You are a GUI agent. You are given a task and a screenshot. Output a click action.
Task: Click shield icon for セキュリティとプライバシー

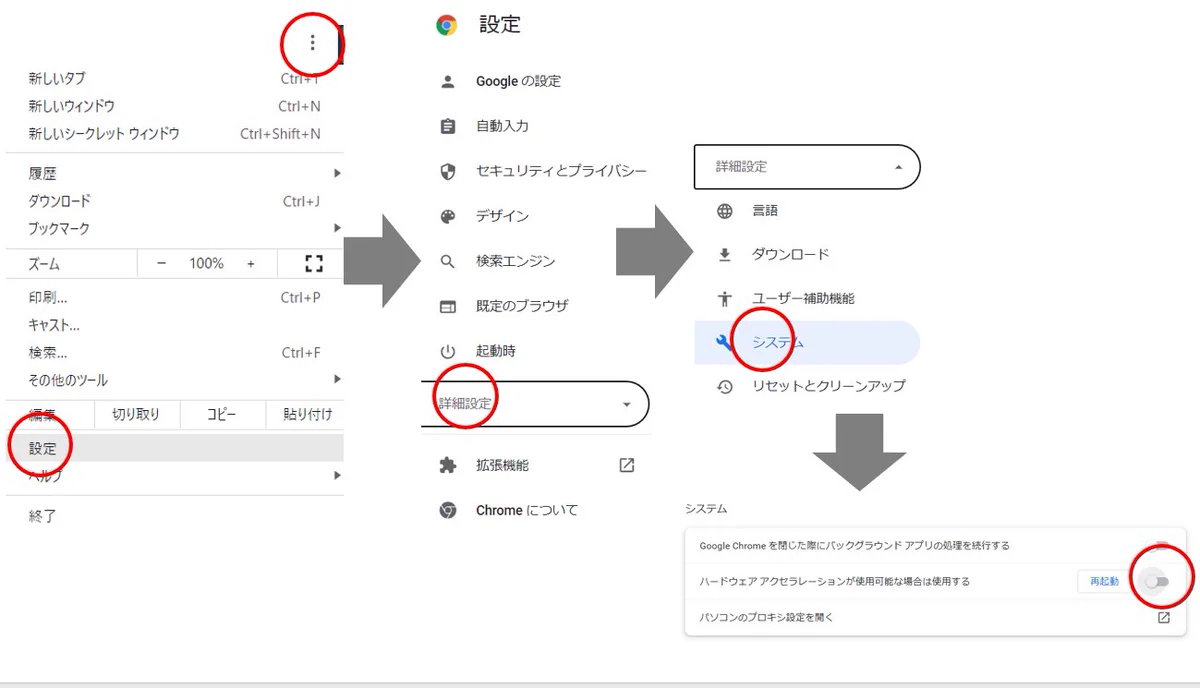click(448, 171)
